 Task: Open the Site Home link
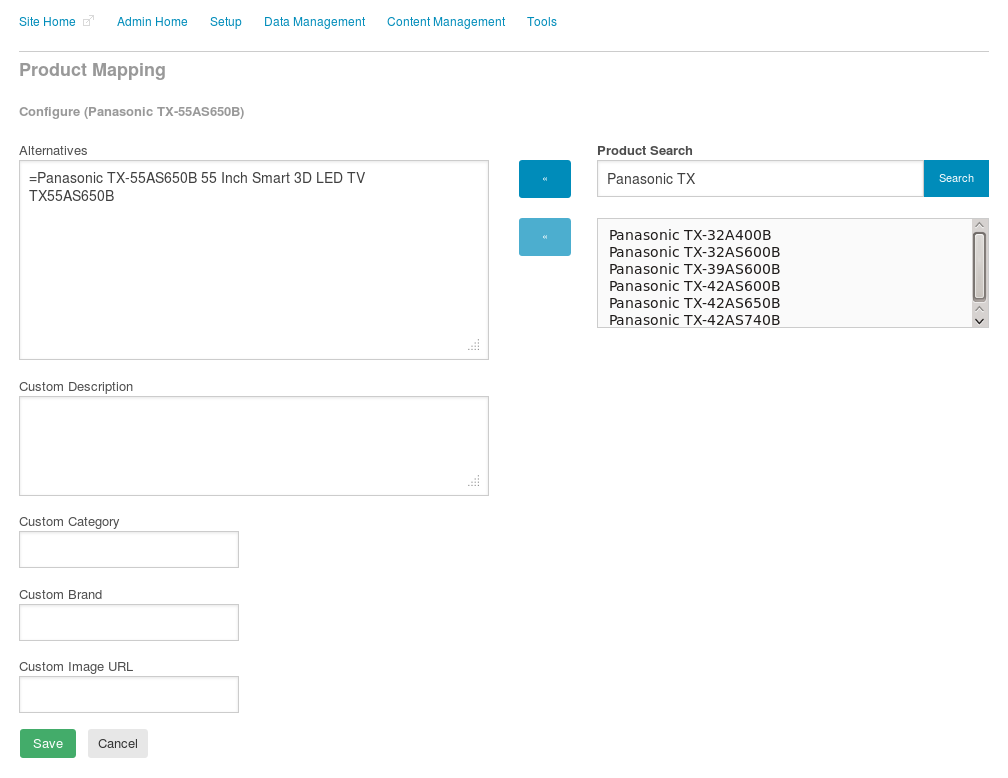pyautogui.click(x=47, y=22)
